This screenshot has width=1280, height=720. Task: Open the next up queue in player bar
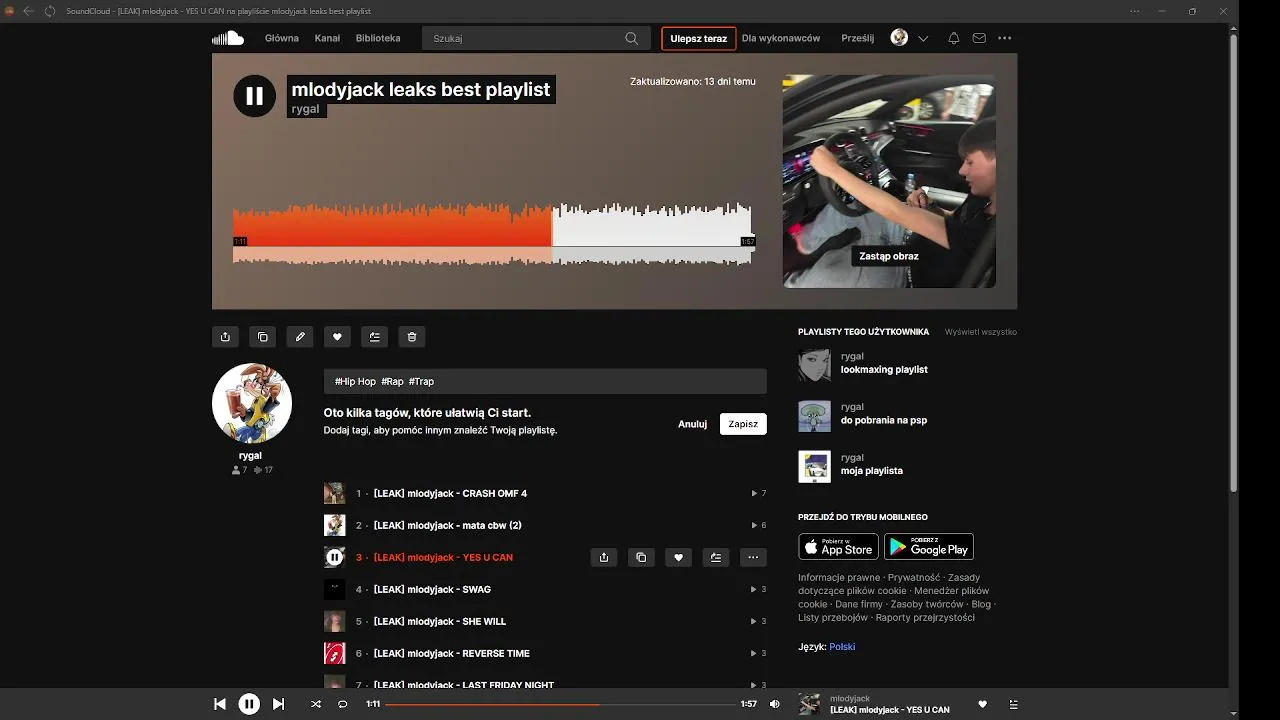point(1013,704)
